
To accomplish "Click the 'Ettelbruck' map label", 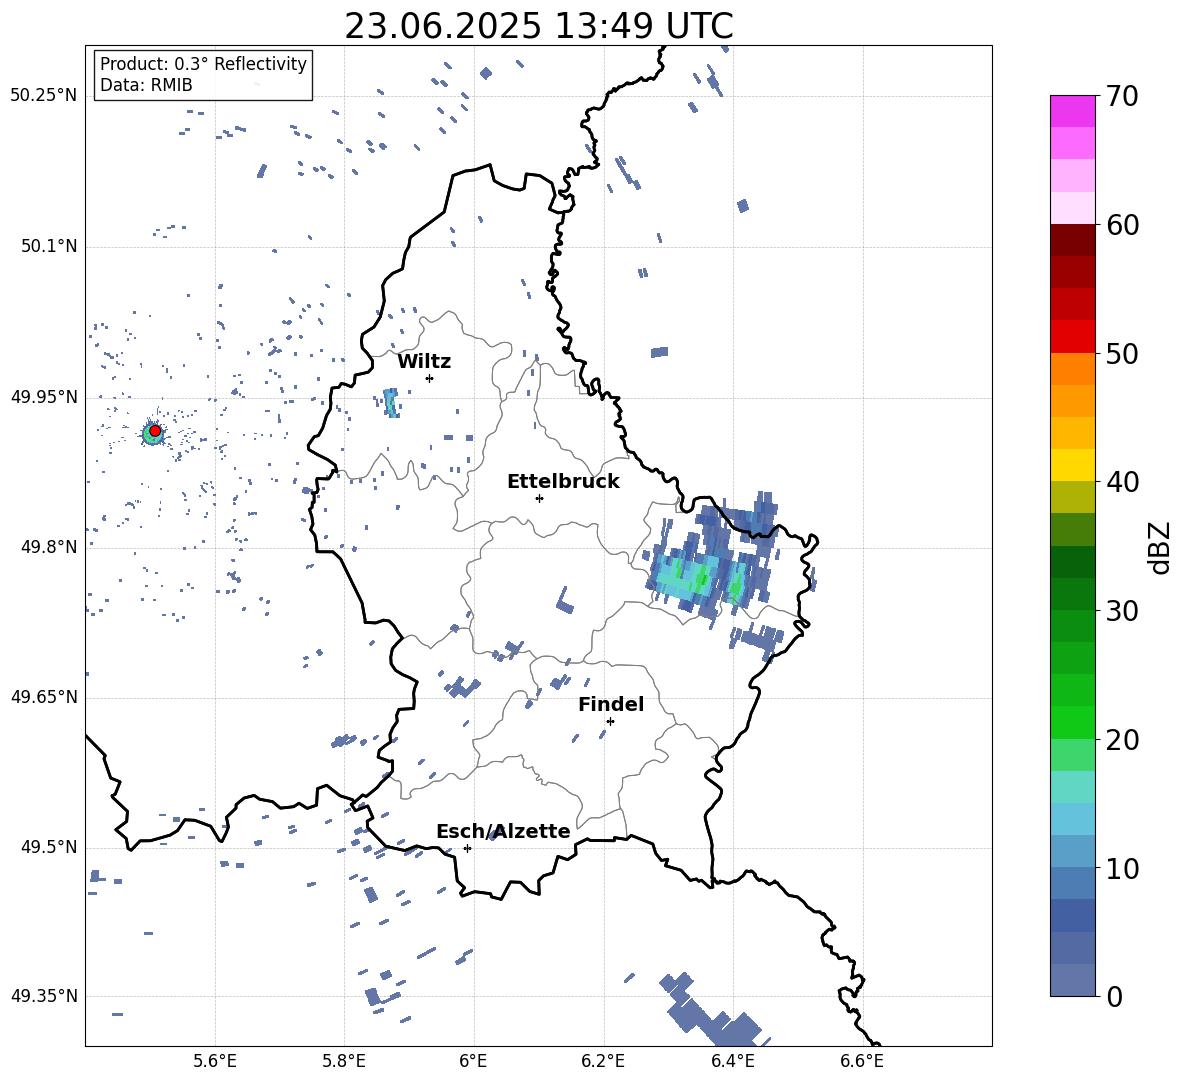I will 563,482.
